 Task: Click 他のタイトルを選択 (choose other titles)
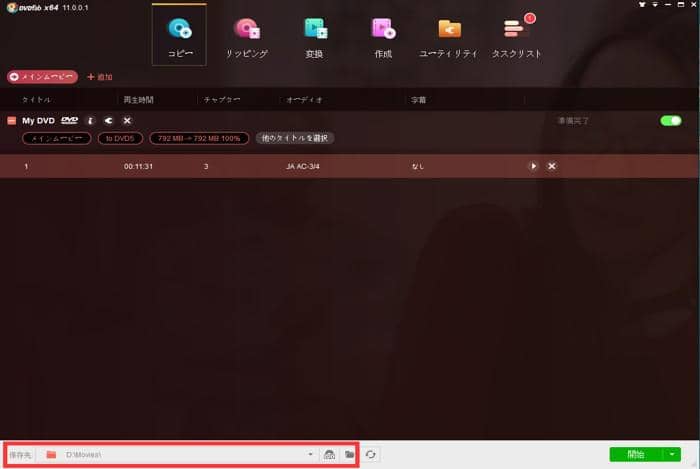point(295,138)
